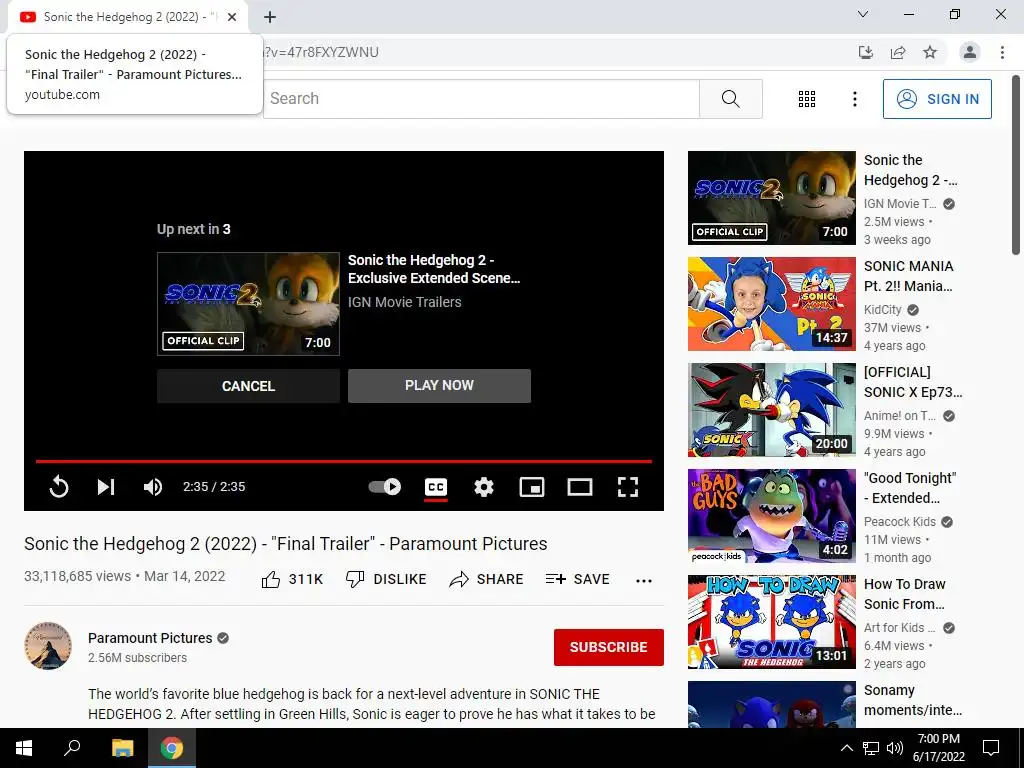Enter full screen mode
Screen dimensions: 1024x768
click(628, 487)
